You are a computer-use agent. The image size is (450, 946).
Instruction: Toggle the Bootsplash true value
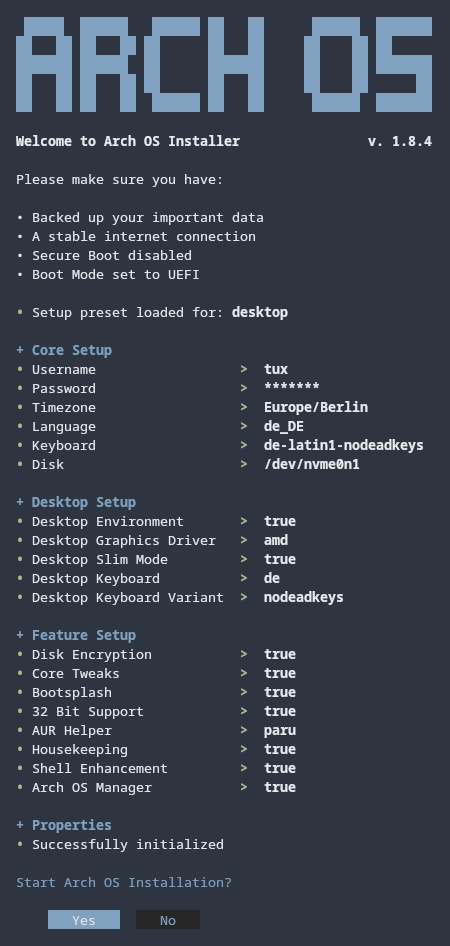280,692
